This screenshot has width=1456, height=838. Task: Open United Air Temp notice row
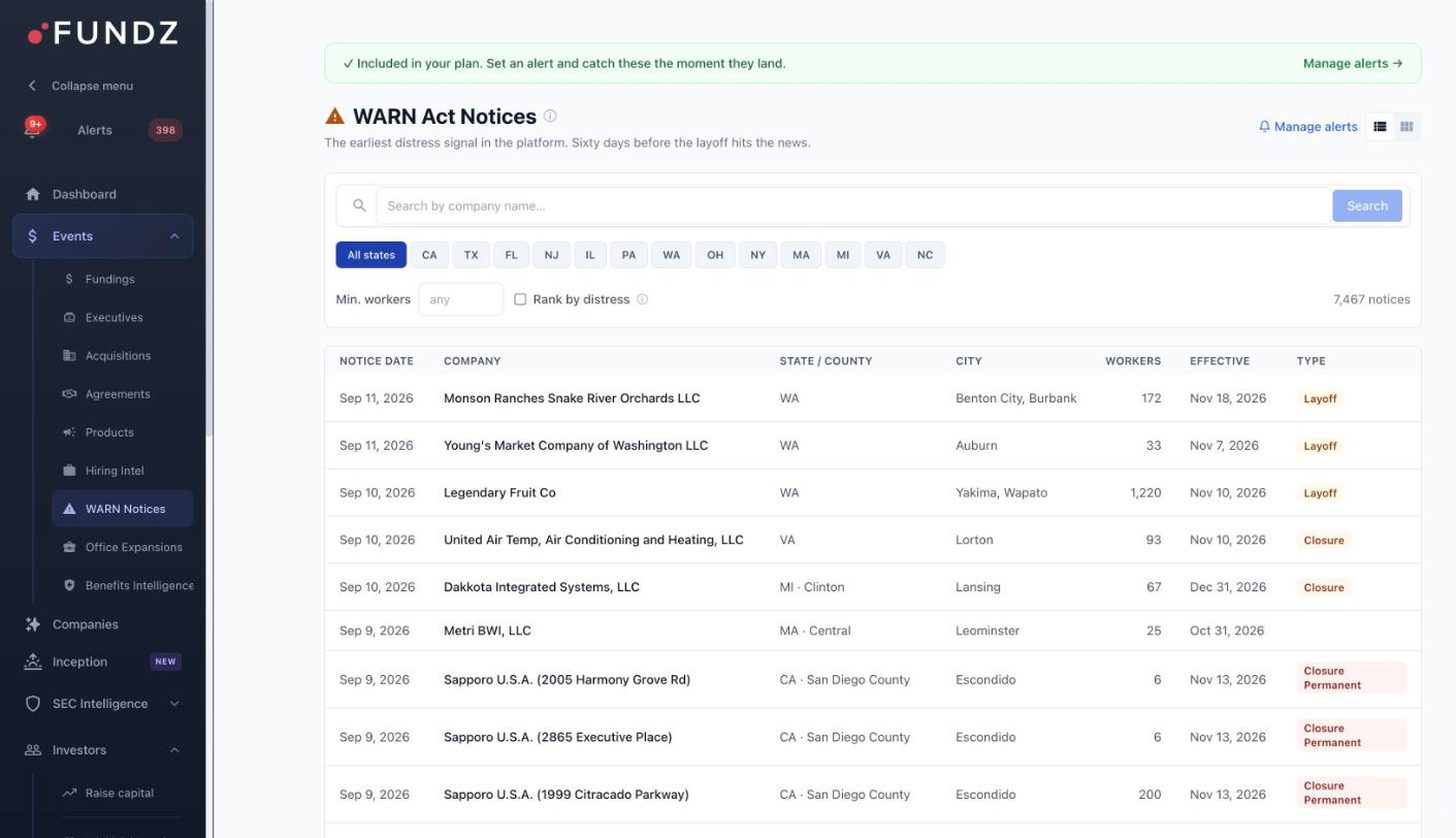(872, 540)
